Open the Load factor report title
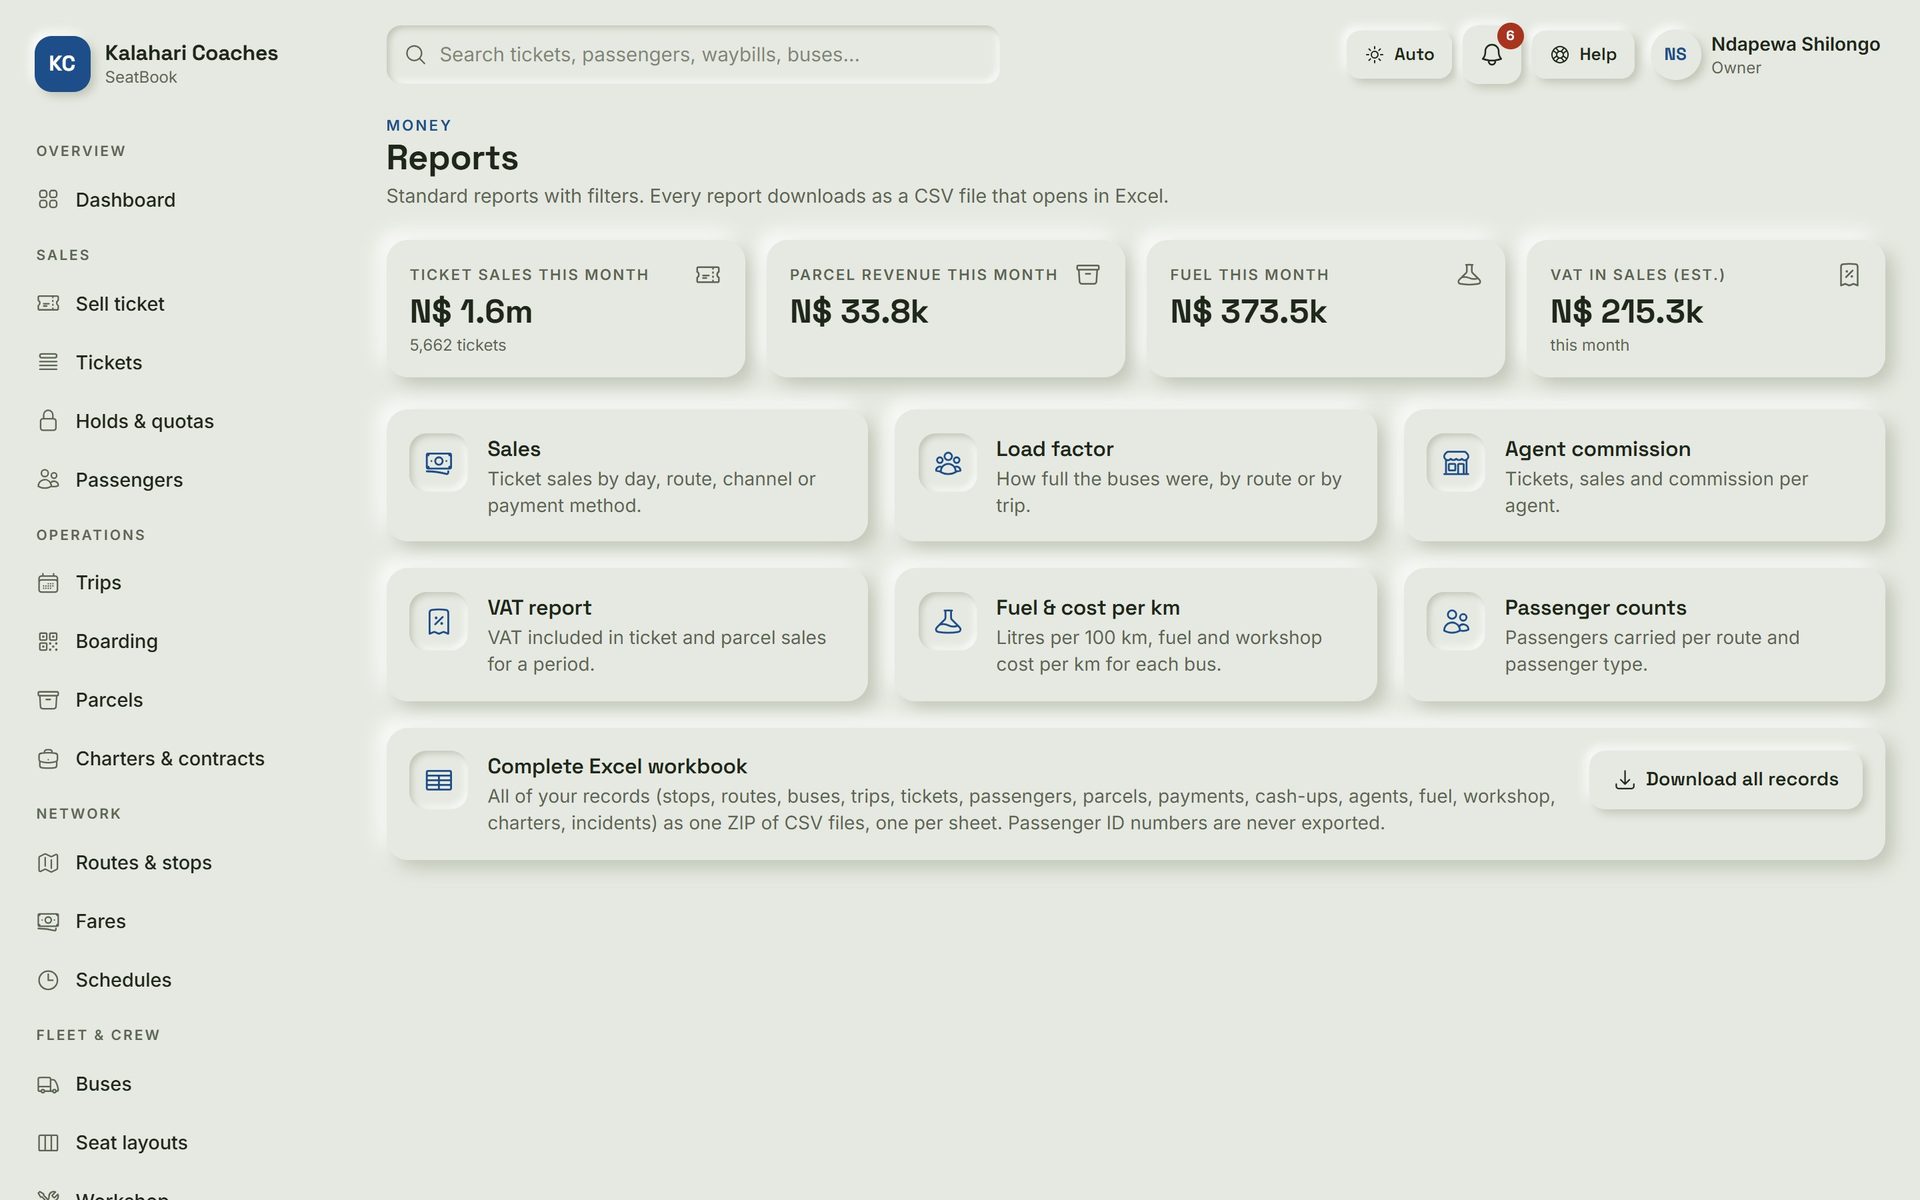 pyautogui.click(x=1054, y=449)
